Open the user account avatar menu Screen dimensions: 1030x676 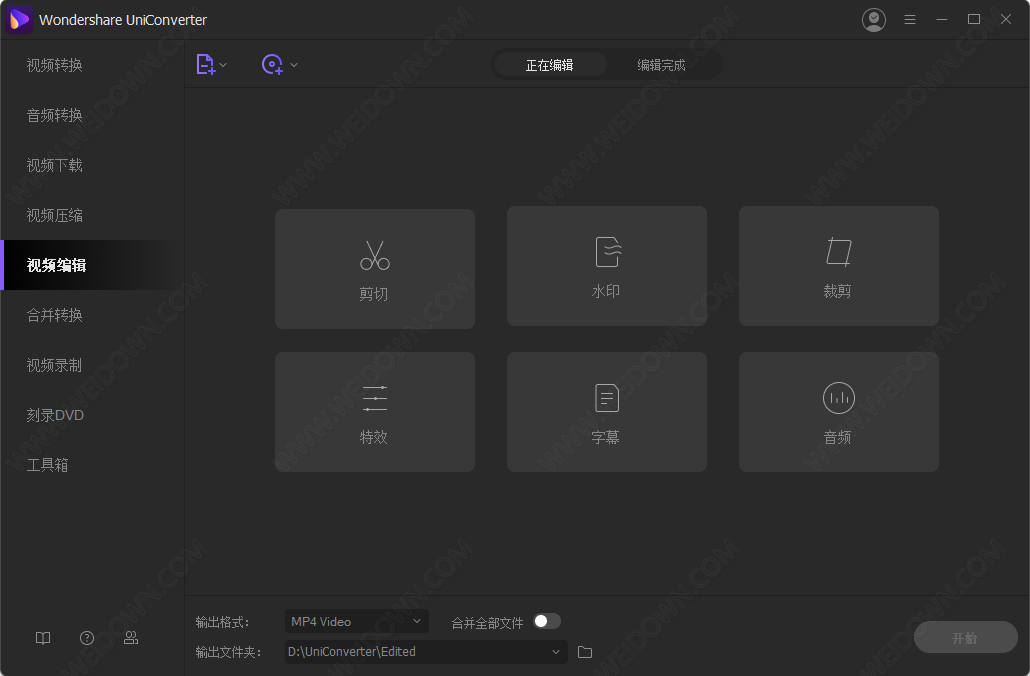pyautogui.click(x=873, y=19)
